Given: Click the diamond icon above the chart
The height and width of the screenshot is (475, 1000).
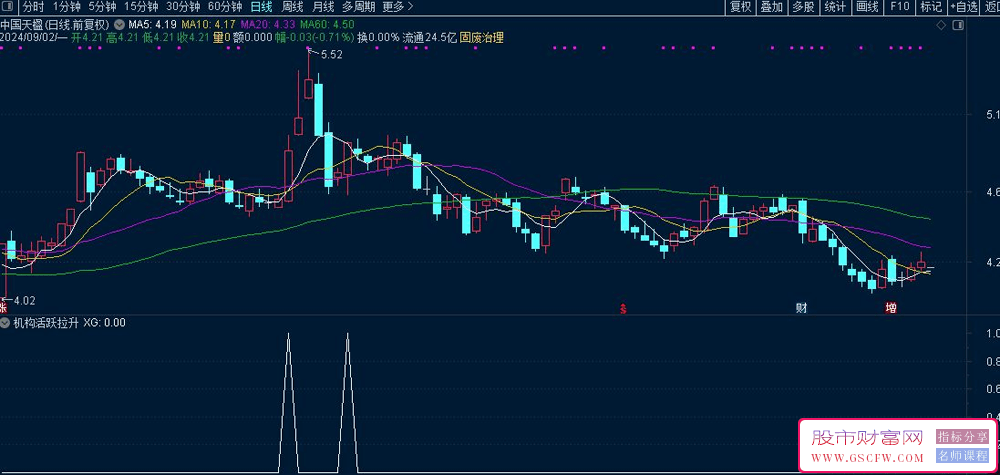Looking at the screenshot, I should 941,25.
